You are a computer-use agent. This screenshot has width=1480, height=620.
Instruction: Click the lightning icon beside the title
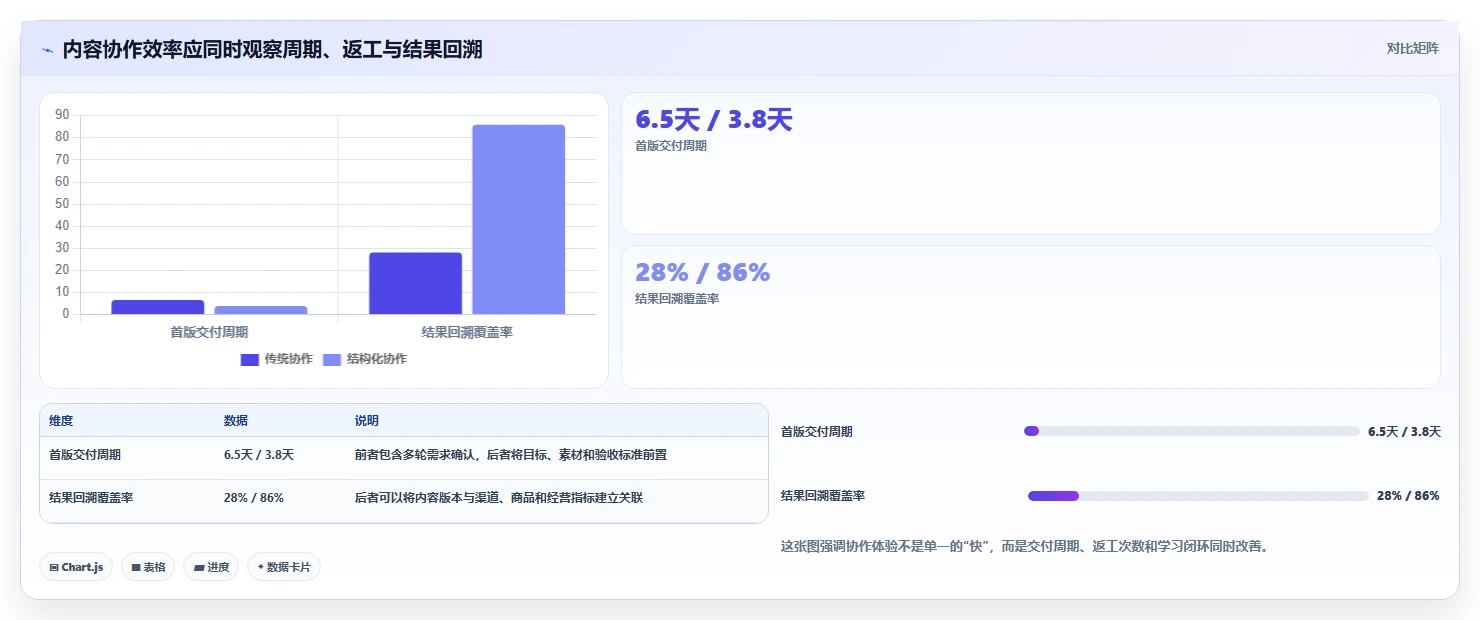(x=47, y=50)
